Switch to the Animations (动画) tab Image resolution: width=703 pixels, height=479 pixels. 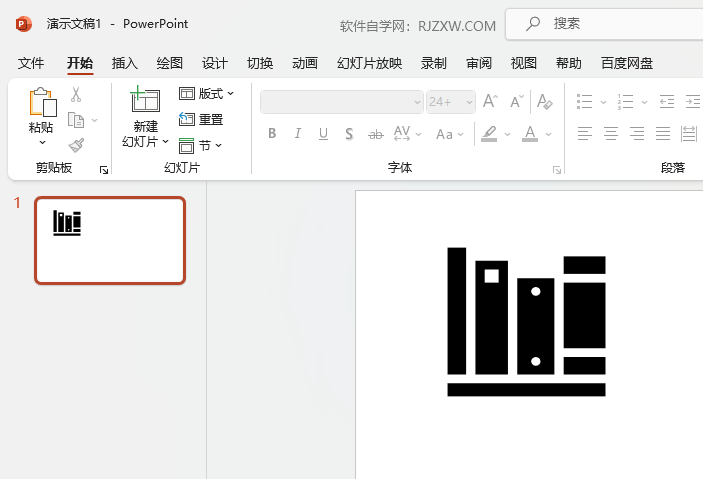click(305, 63)
